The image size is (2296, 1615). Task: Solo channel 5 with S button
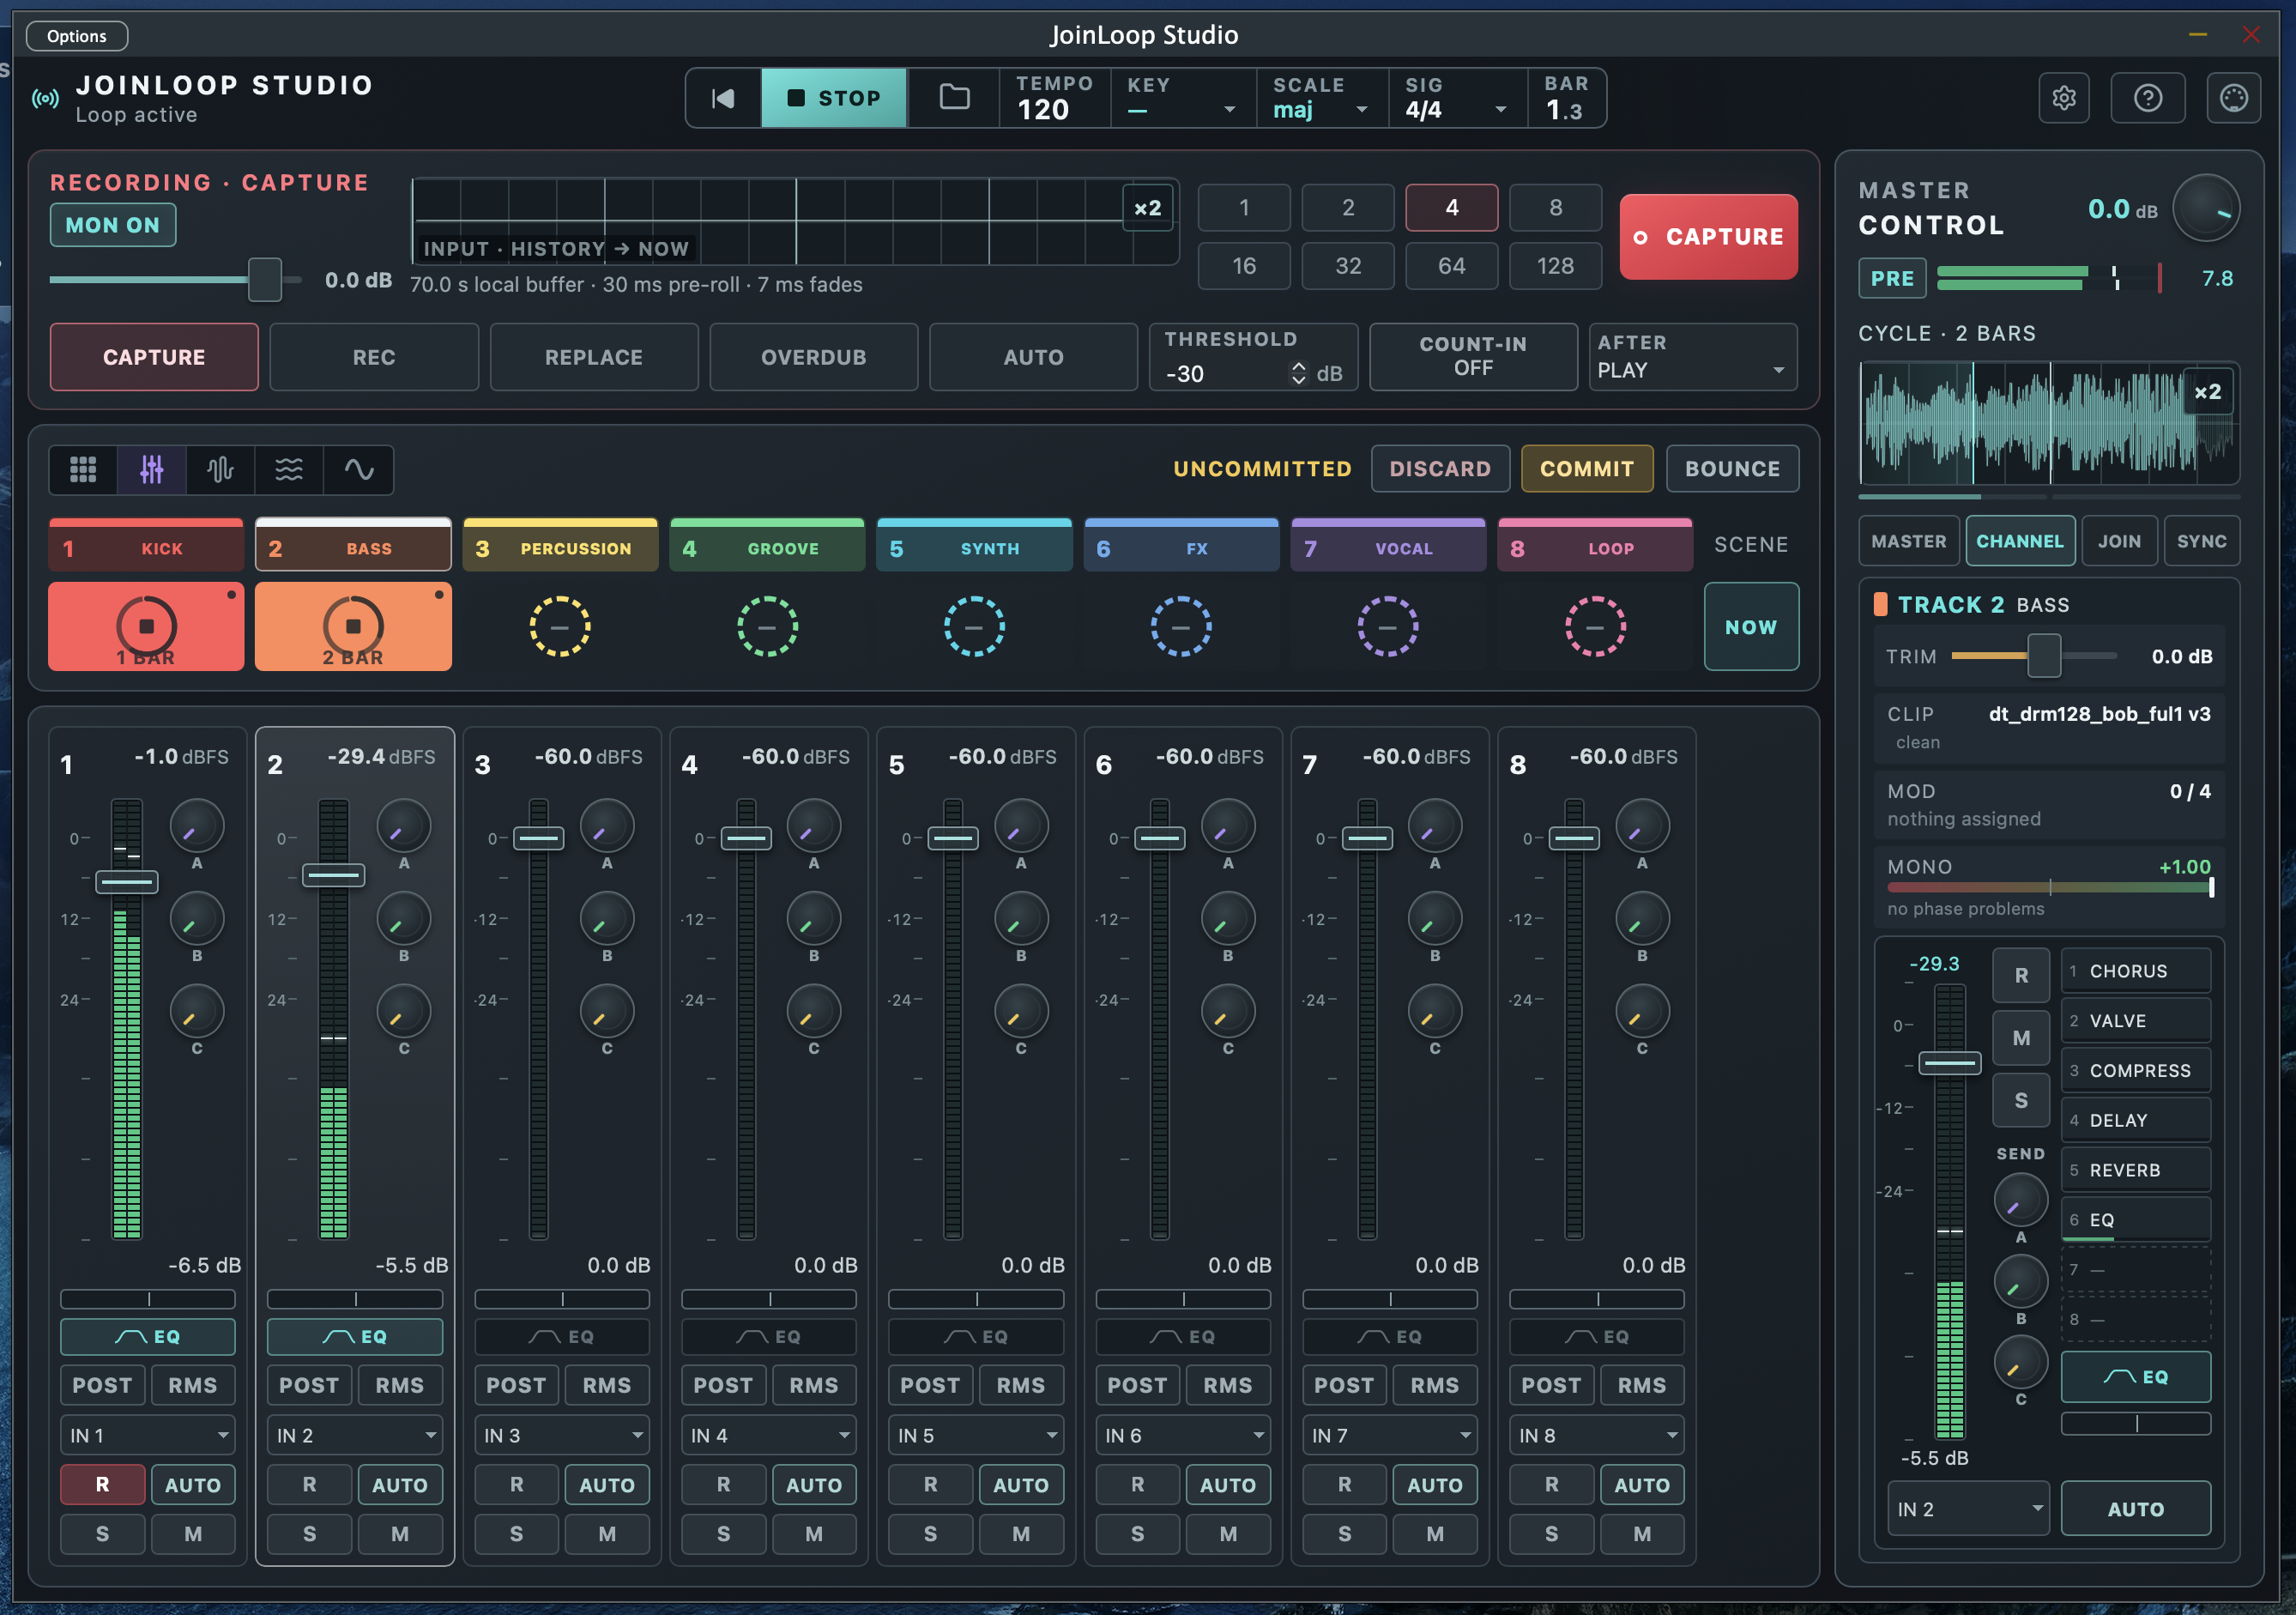tap(930, 1534)
